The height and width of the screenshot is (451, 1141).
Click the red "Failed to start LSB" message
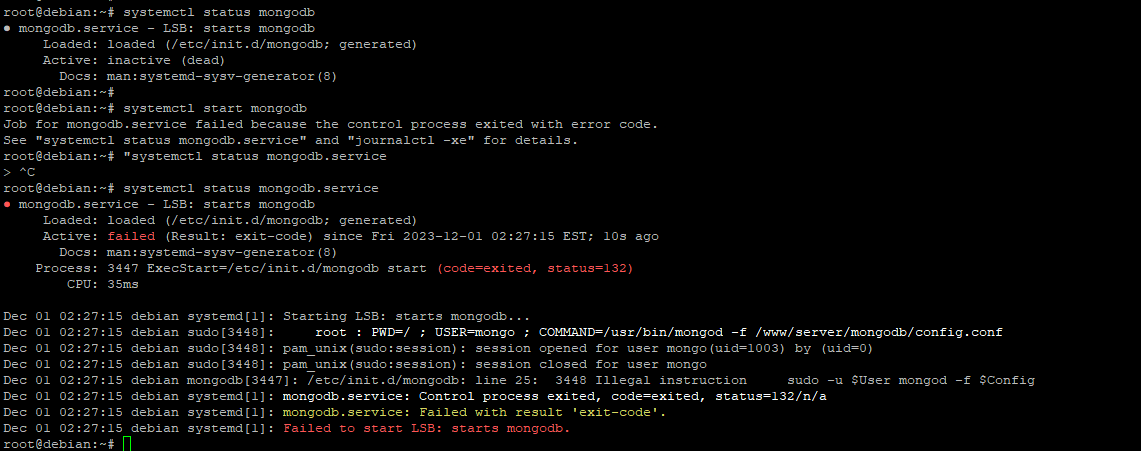coord(426,428)
